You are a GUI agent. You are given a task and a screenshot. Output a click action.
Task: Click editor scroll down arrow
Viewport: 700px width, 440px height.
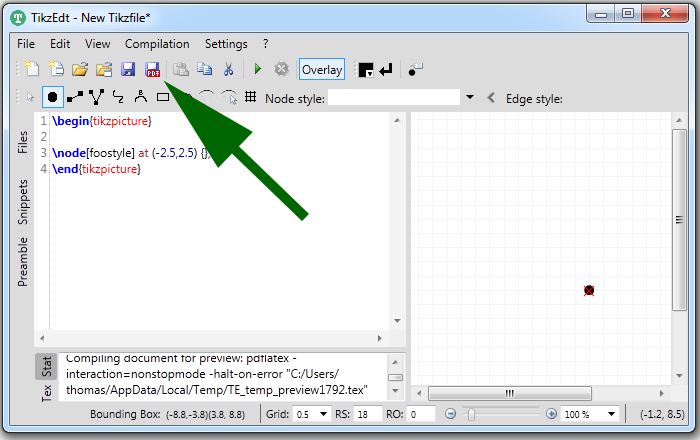click(397, 321)
